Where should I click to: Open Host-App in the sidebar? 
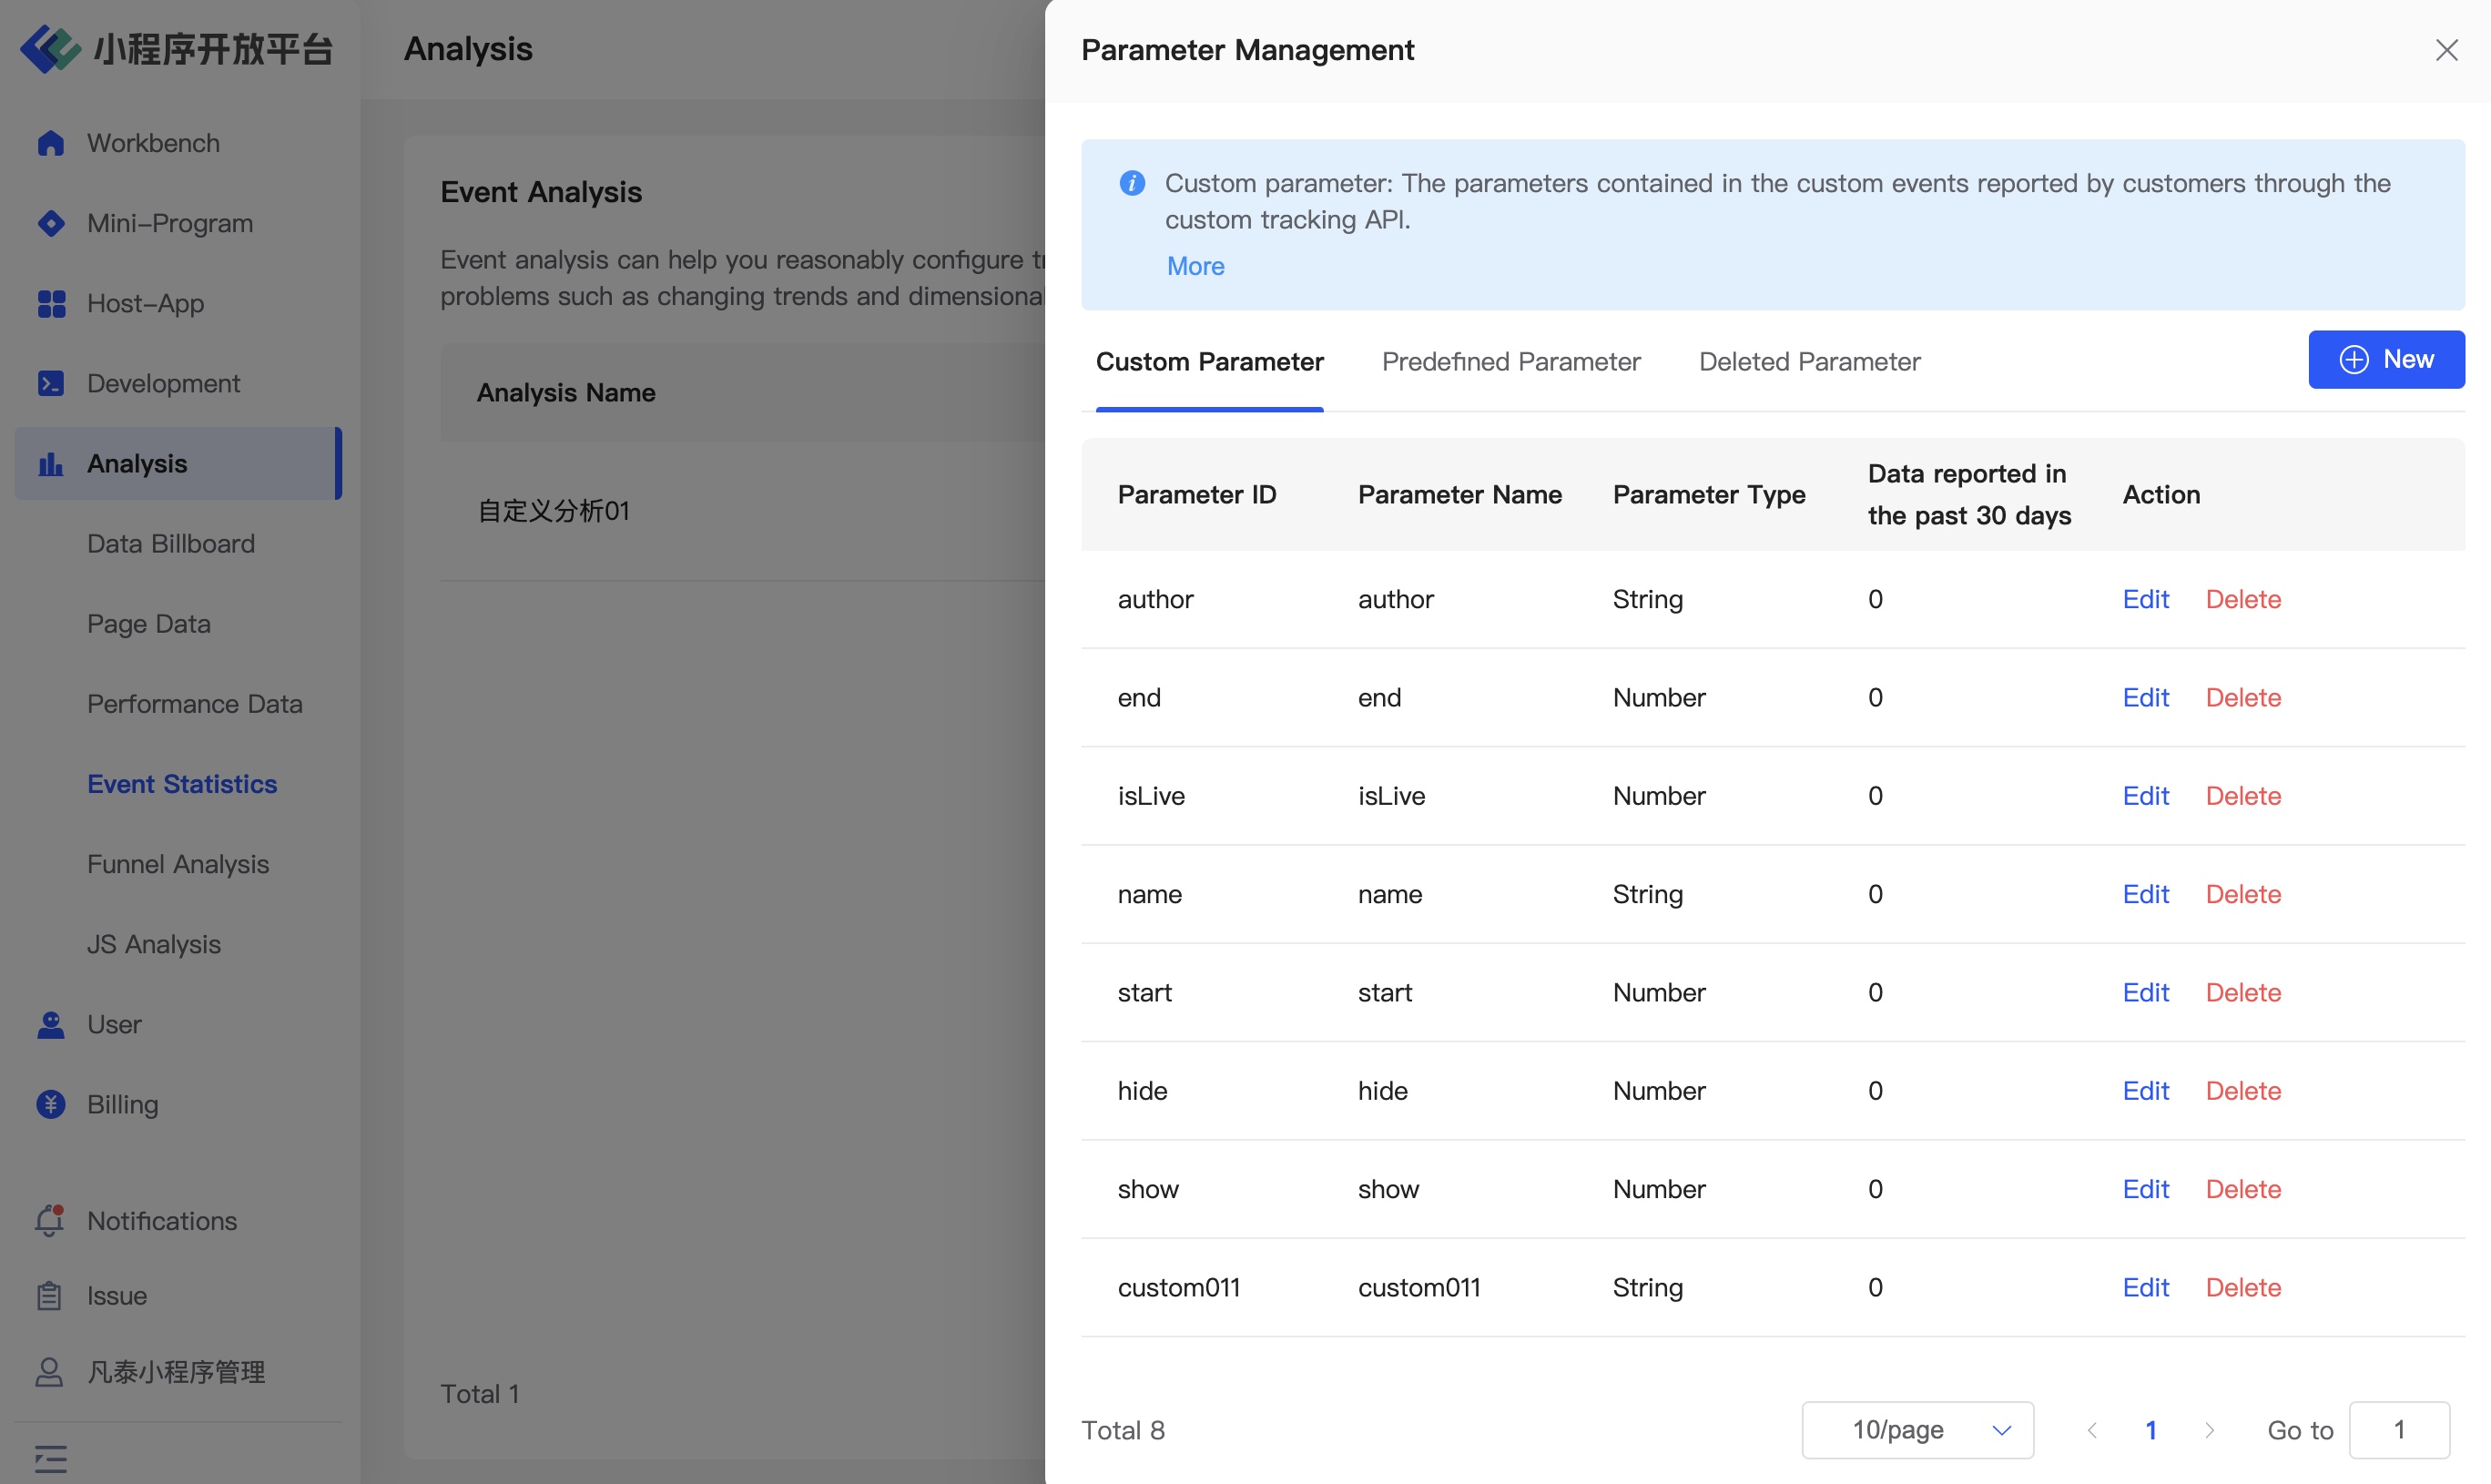[x=178, y=303]
